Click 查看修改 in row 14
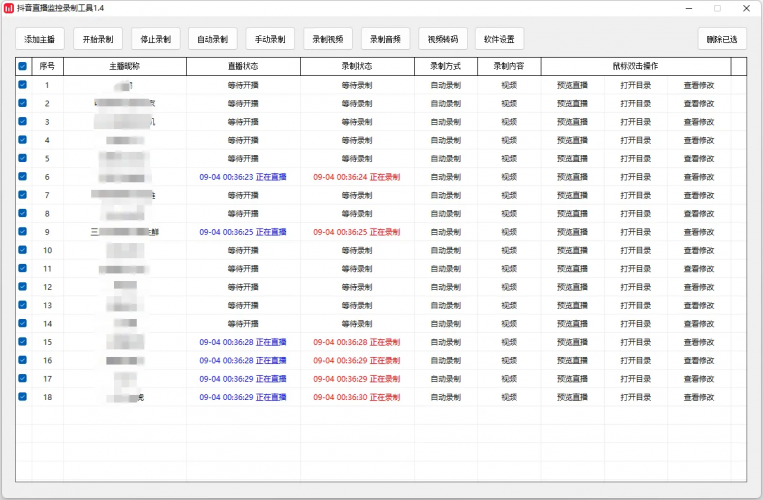 pyautogui.click(x=699, y=323)
